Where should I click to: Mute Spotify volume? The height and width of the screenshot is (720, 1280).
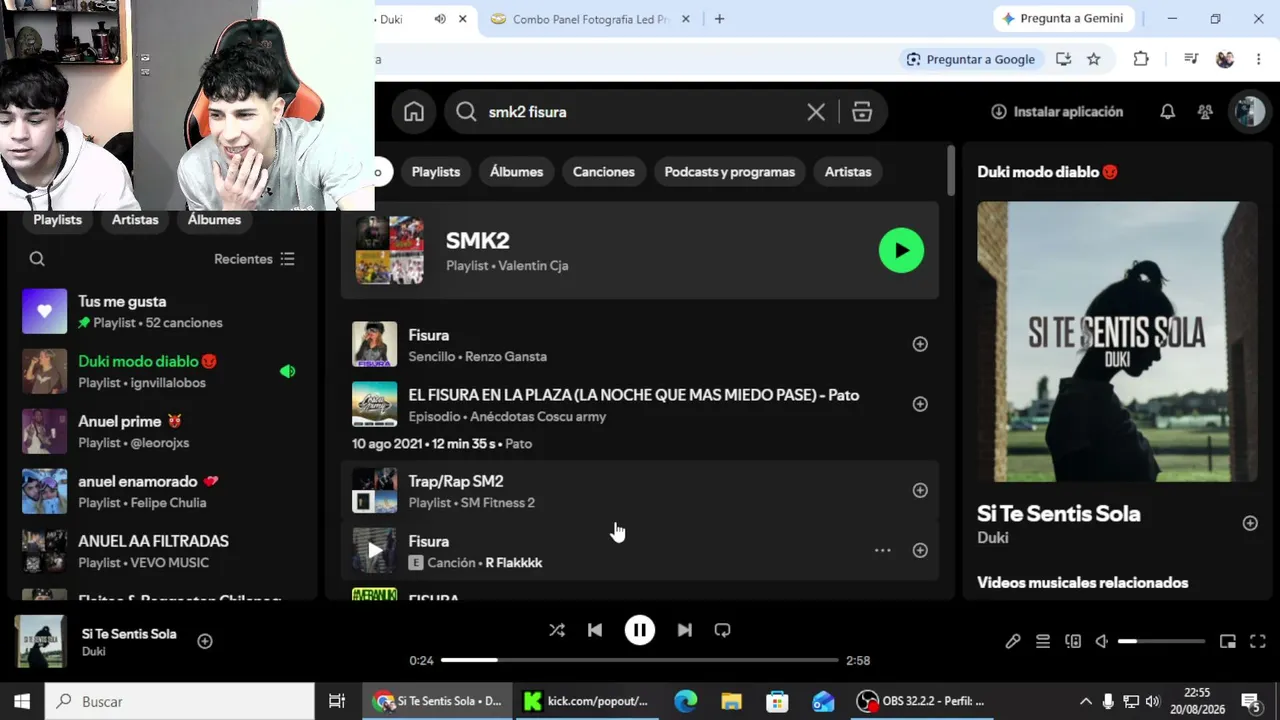pos(1102,641)
